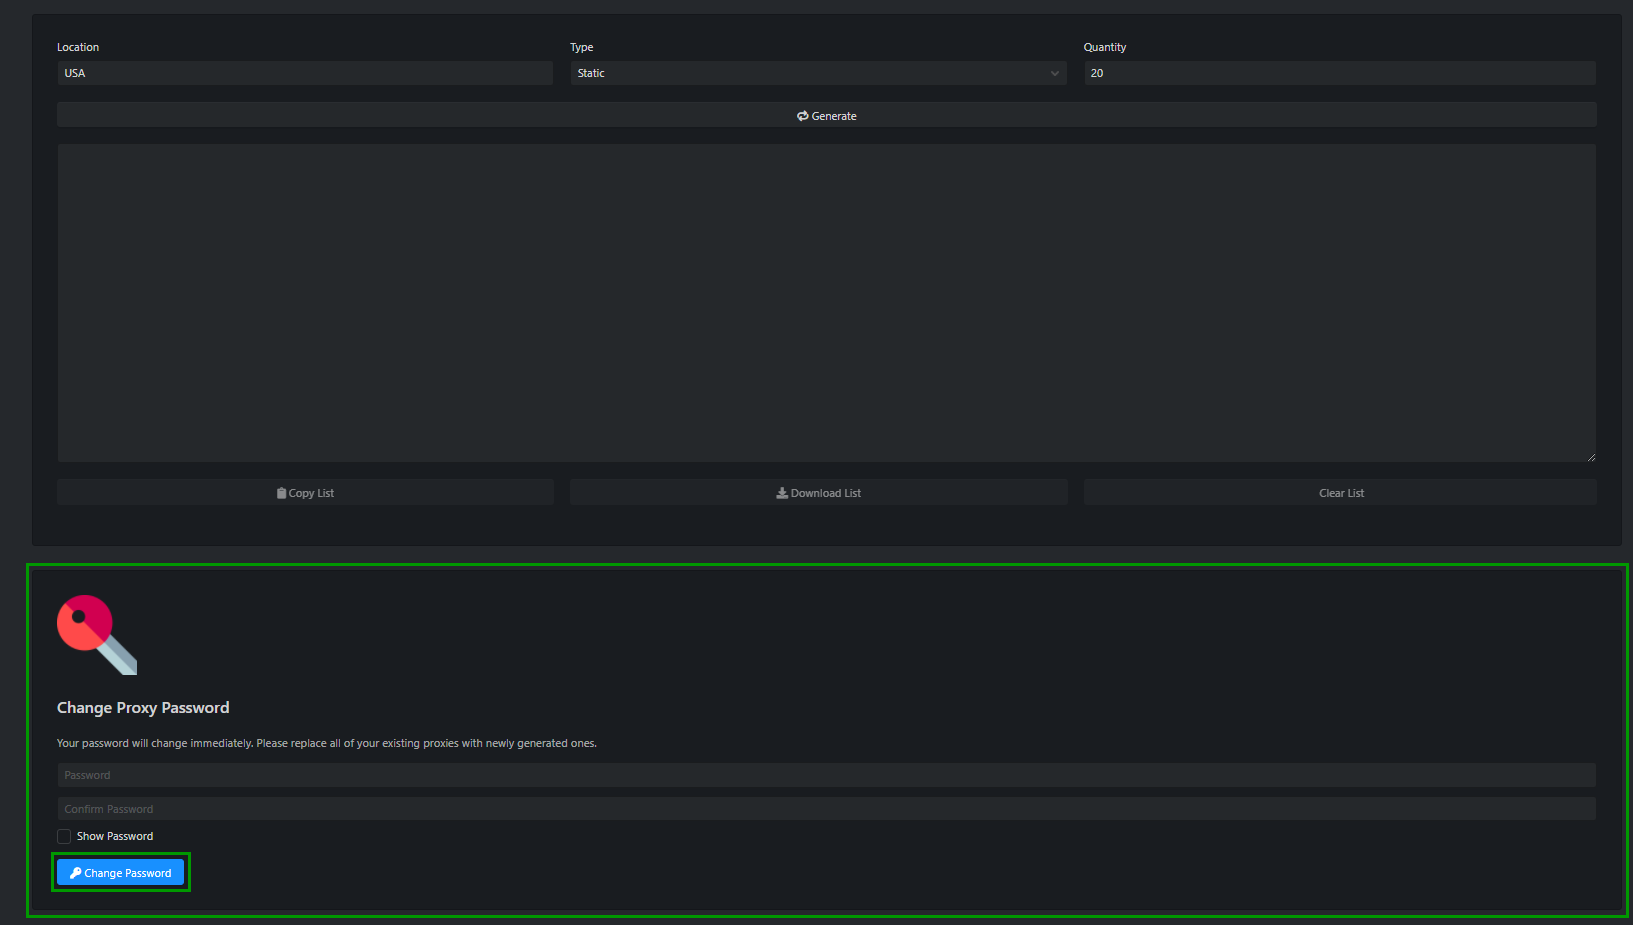Click the resize handle of the proxy text area

pos(1590,457)
